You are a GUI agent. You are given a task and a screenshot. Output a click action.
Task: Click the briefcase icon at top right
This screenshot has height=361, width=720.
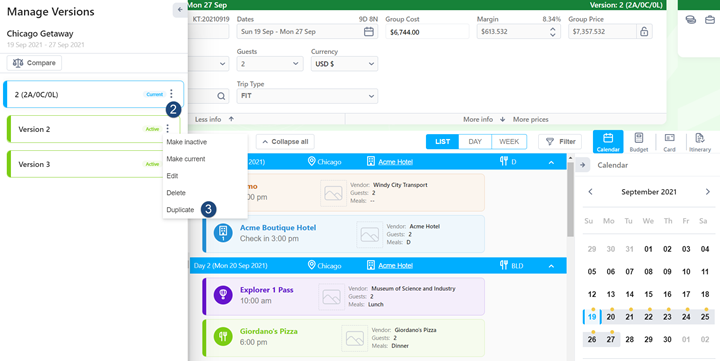point(710,19)
